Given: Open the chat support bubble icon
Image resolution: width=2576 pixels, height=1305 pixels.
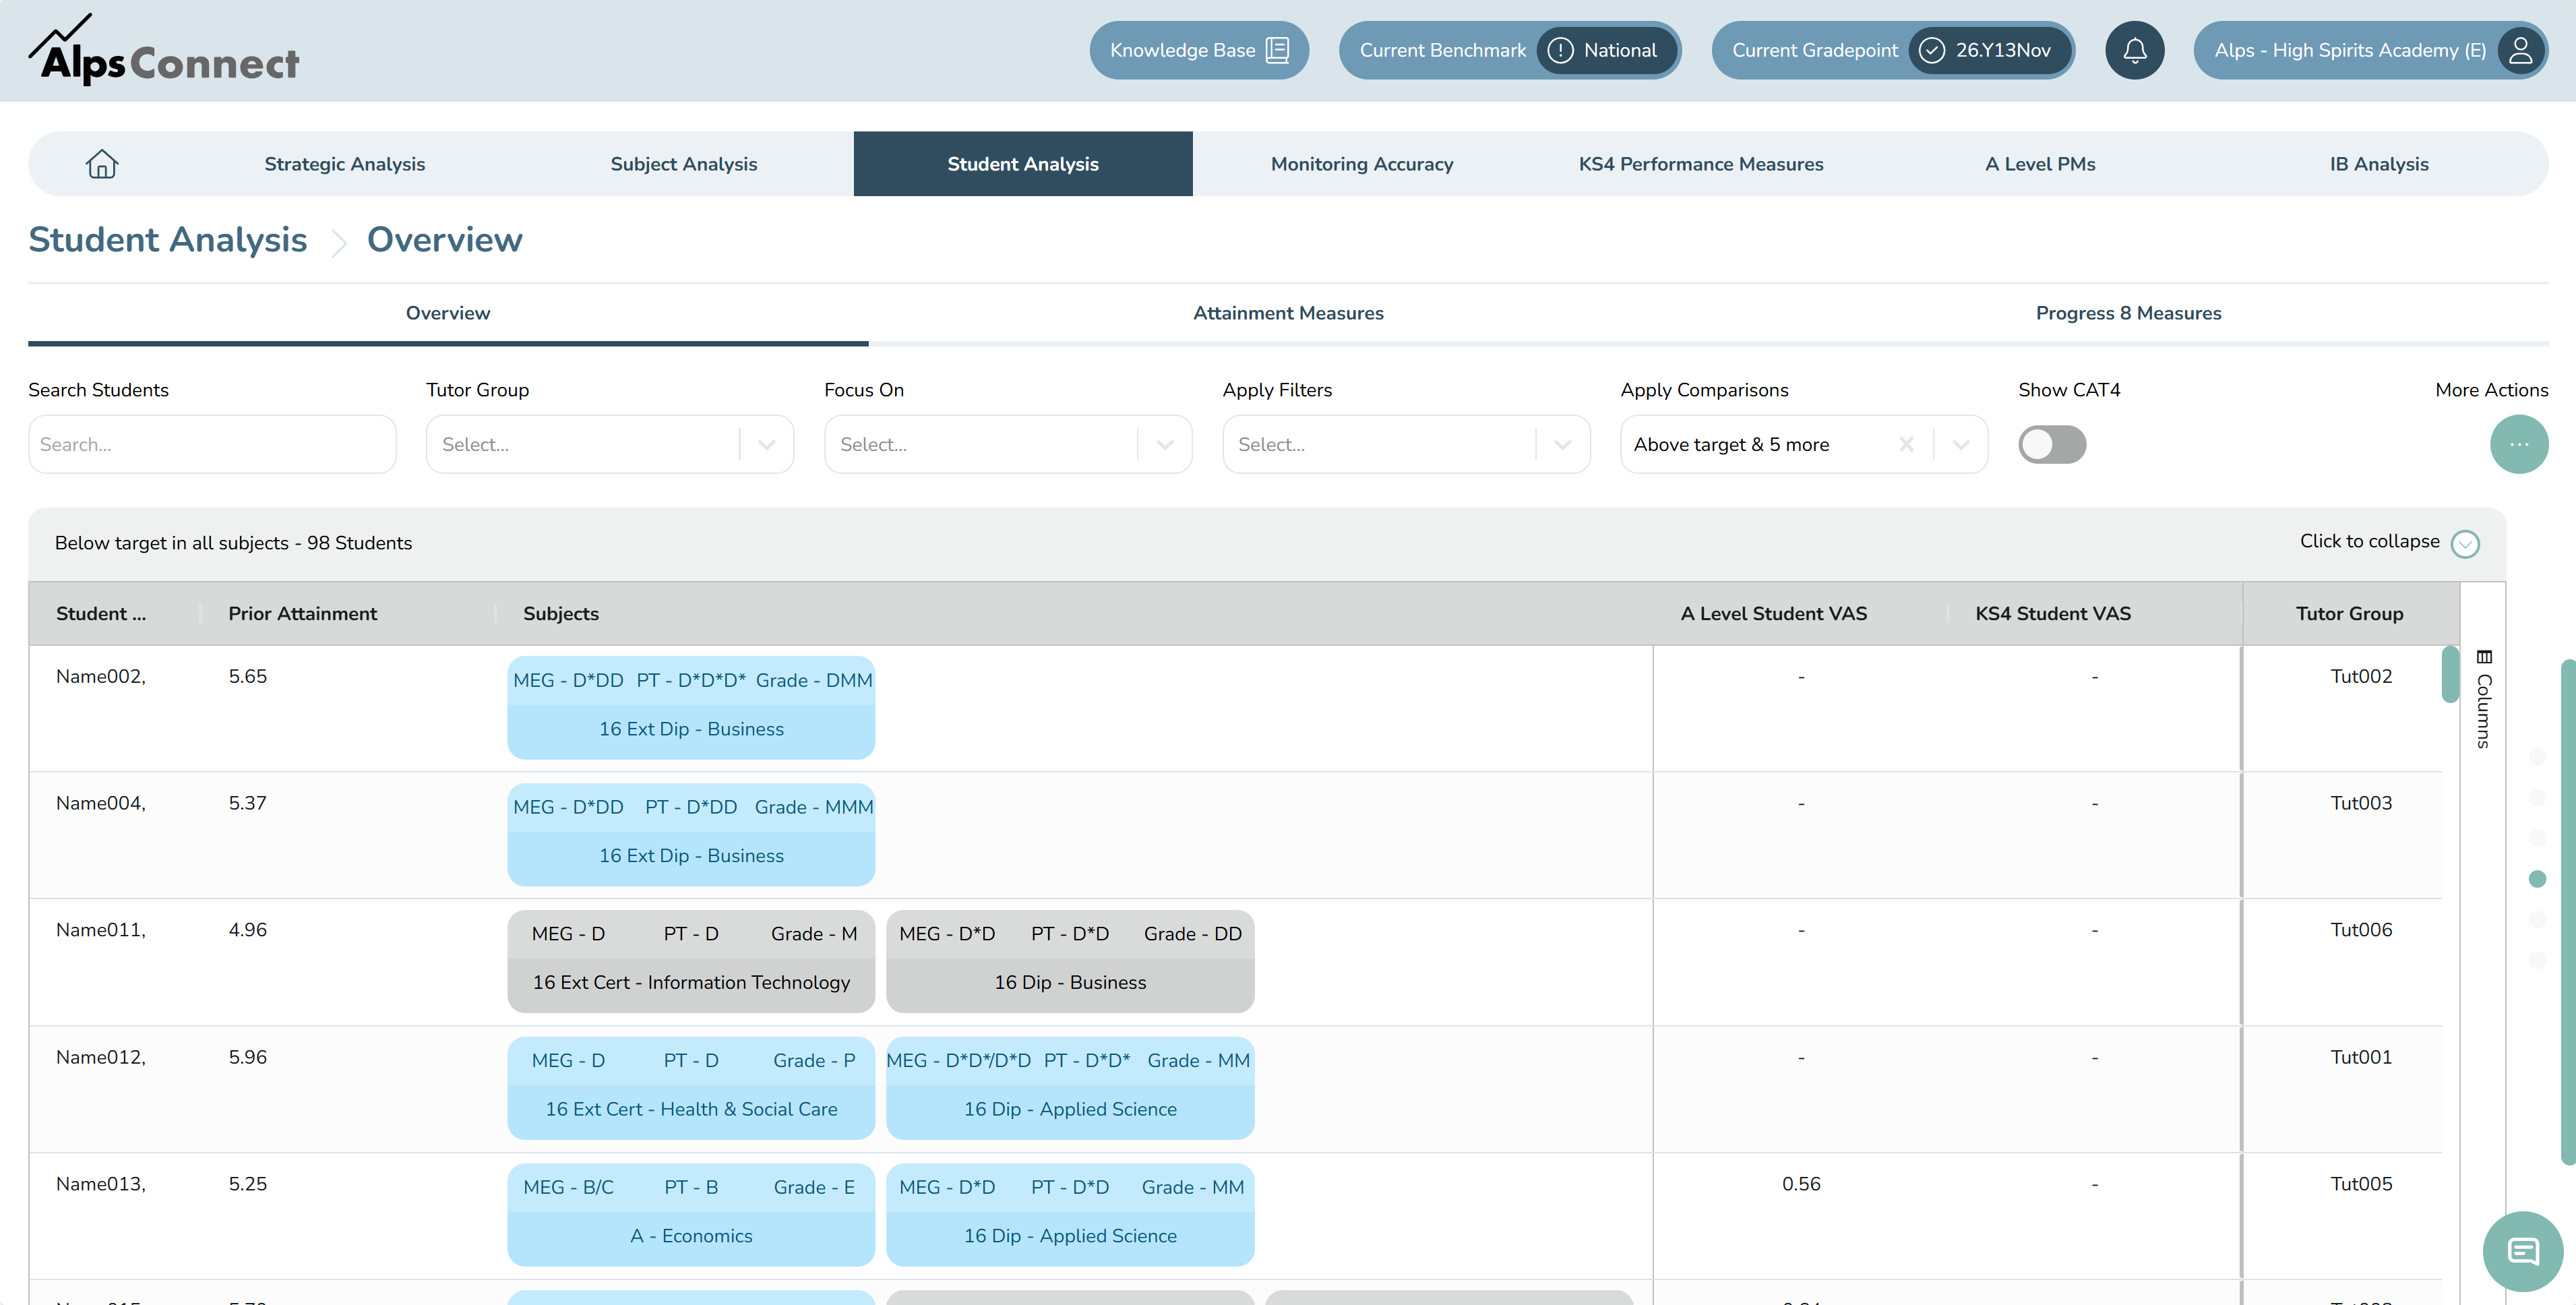Looking at the screenshot, I should click(2522, 1250).
